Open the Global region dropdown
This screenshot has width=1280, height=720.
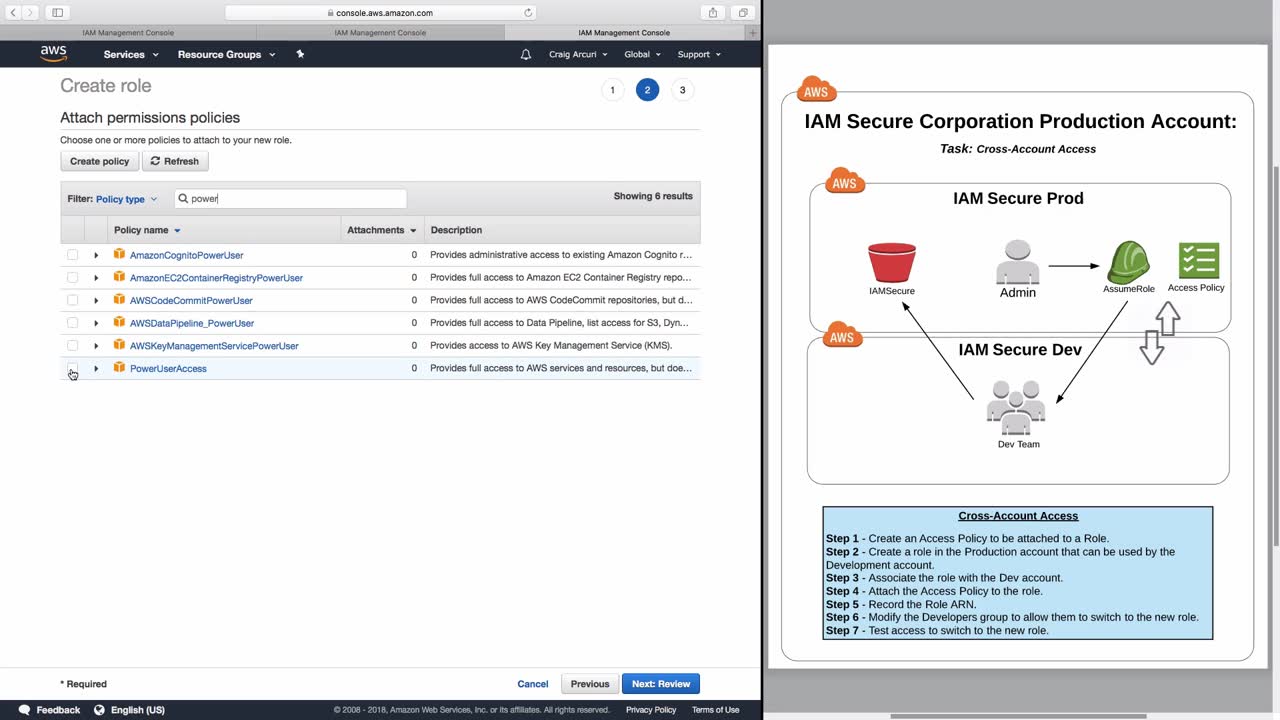click(x=642, y=54)
